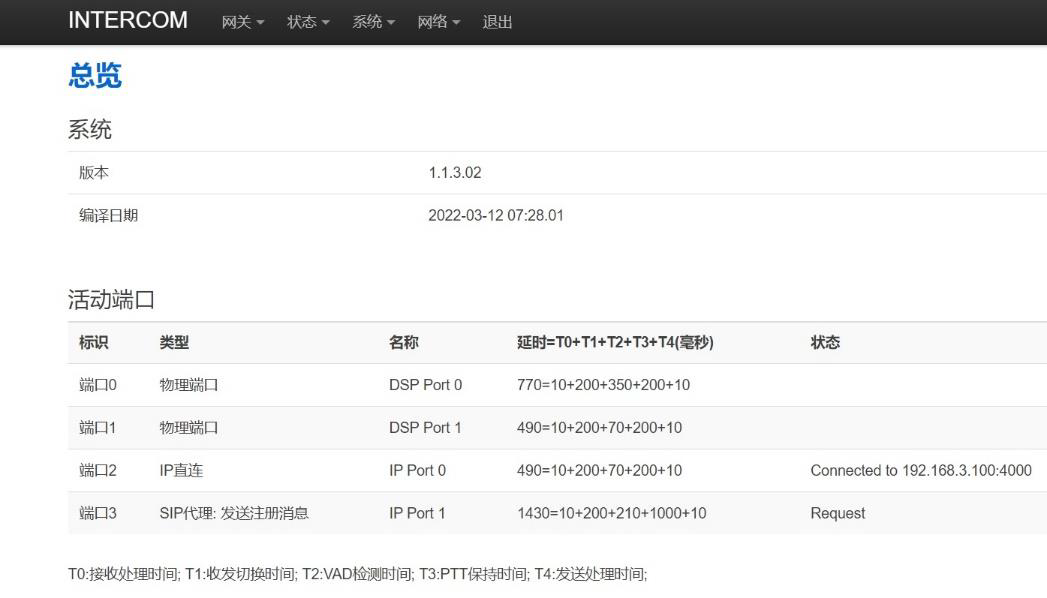This screenshot has height=598, width=1047.
Task: Click the 名称 column header
Action: (x=404, y=343)
